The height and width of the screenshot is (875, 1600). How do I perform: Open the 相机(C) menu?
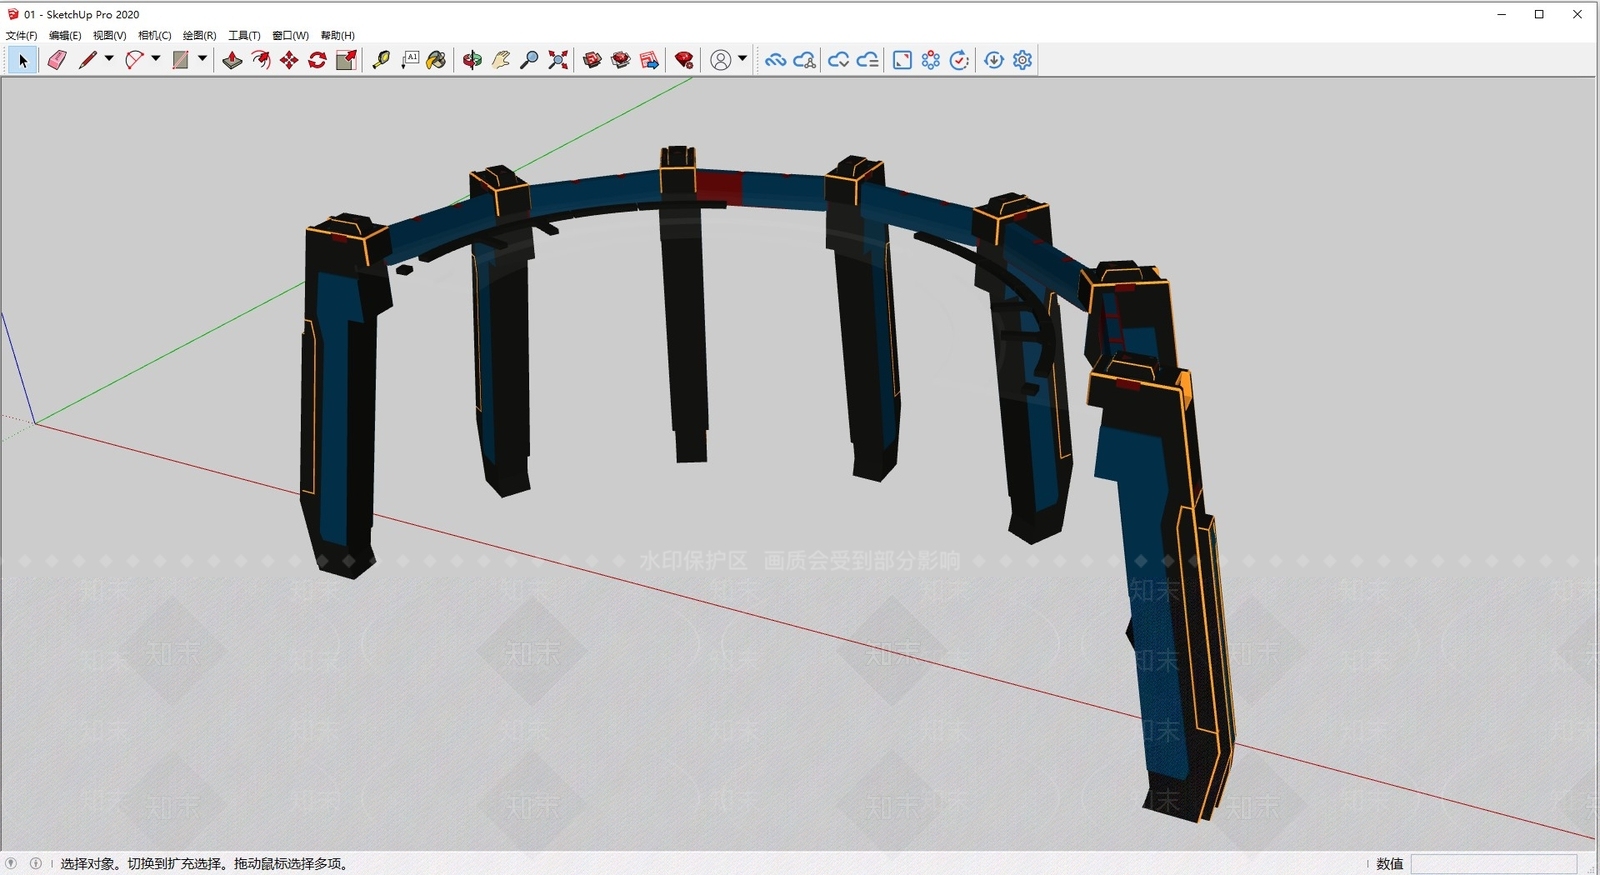click(155, 35)
